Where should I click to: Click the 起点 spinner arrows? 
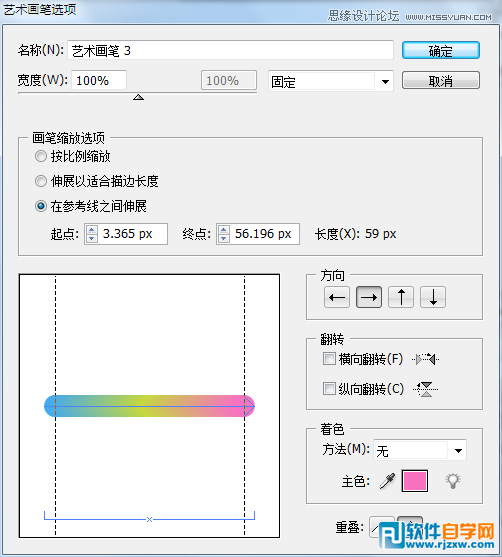tap(92, 234)
